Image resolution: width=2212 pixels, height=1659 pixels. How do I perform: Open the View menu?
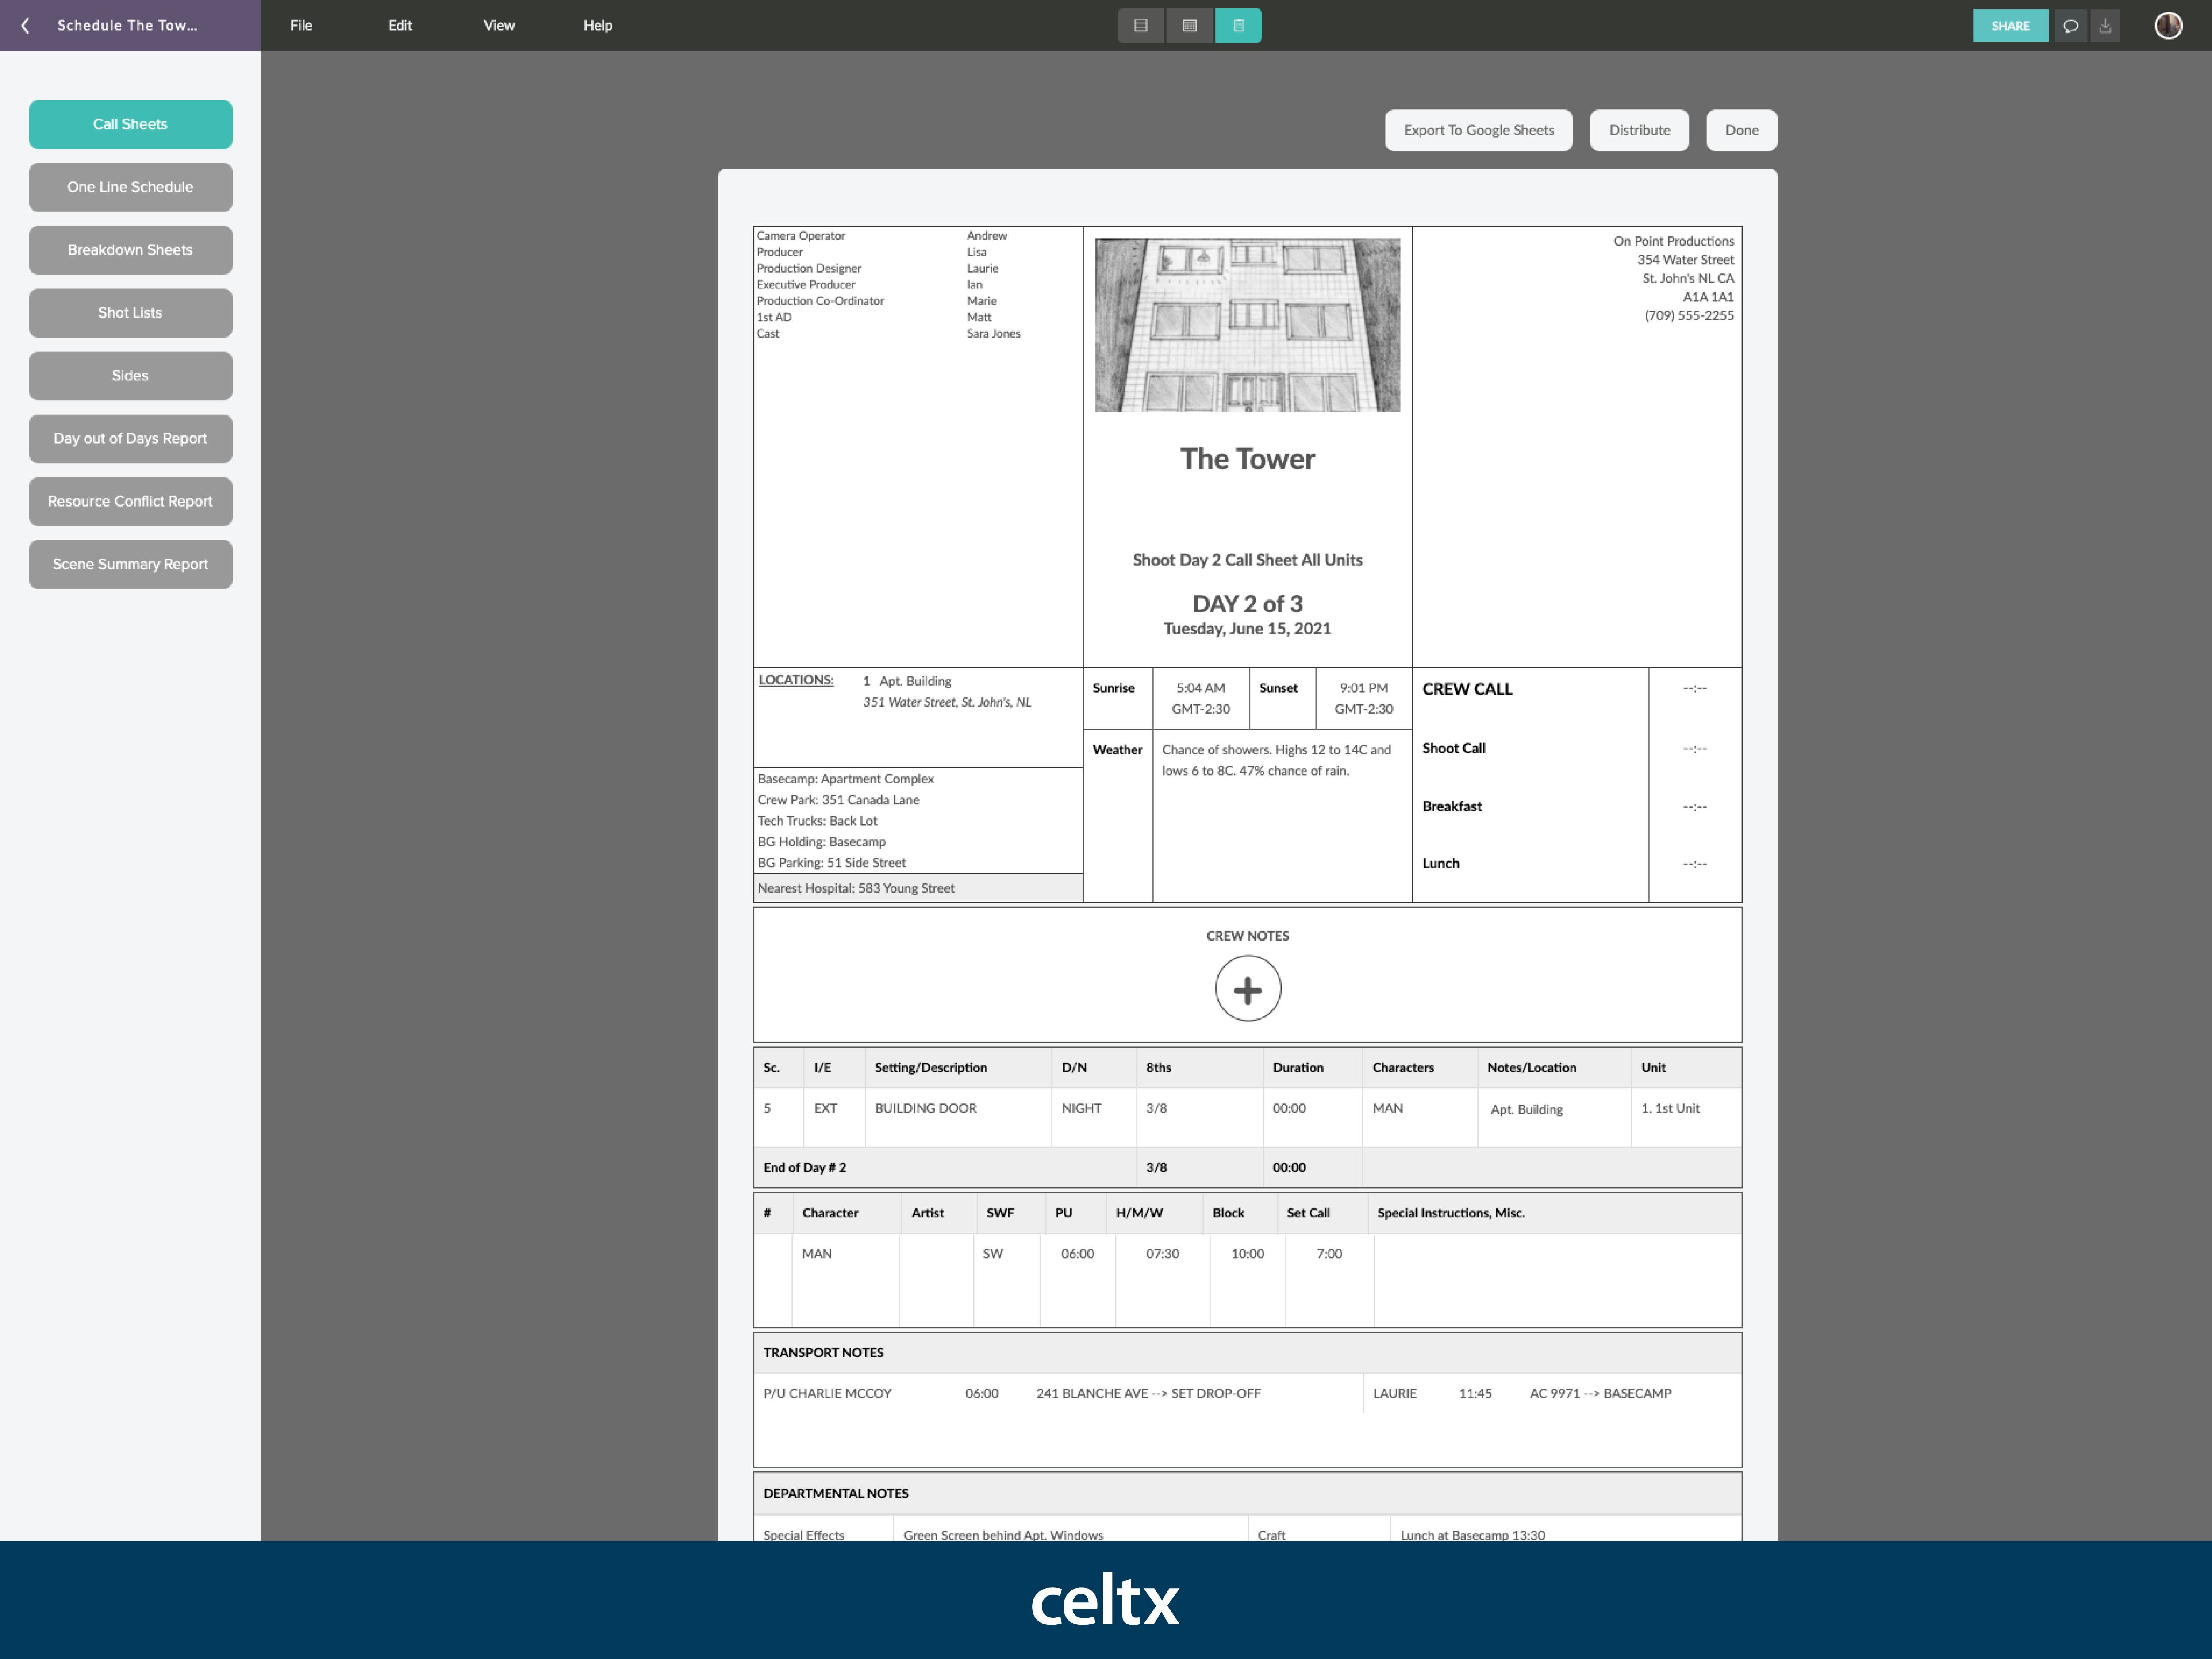(499, 26)
